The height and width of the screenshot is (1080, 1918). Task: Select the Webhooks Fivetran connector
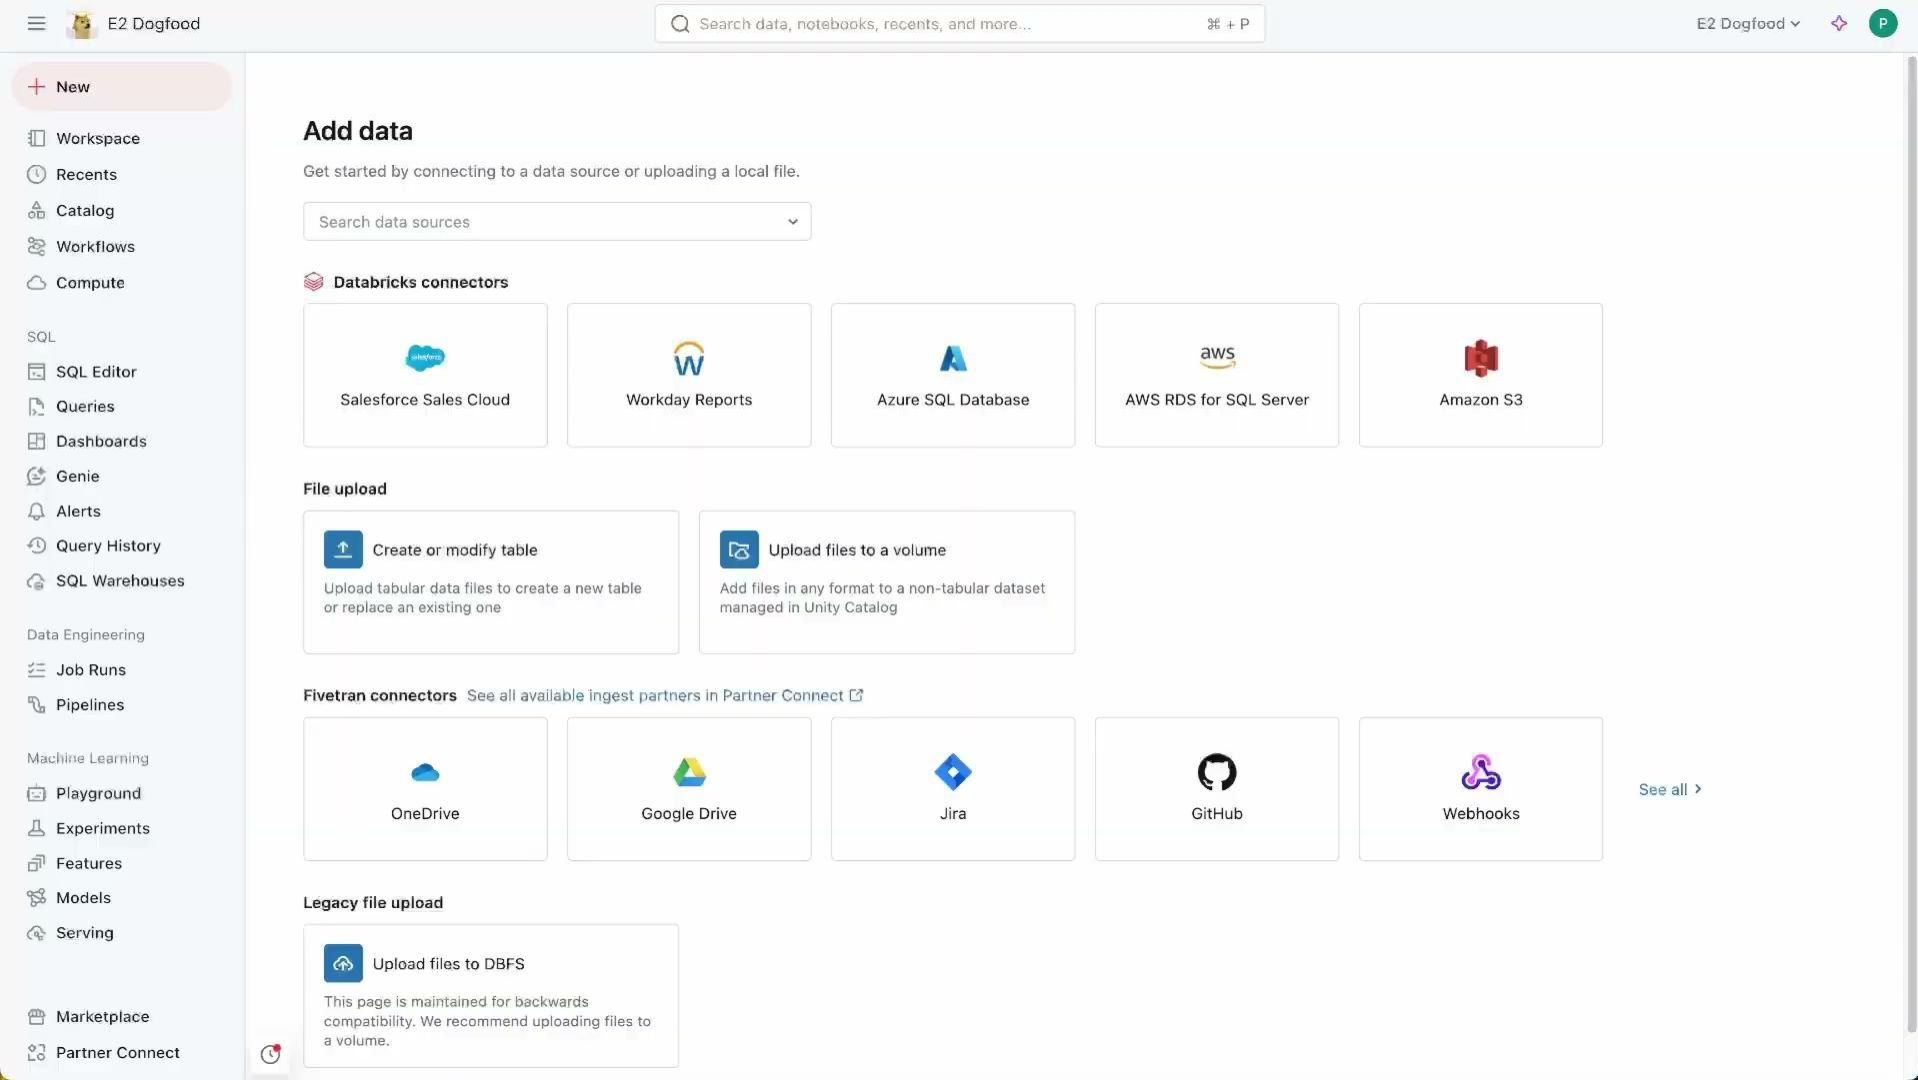[1481, 789]
